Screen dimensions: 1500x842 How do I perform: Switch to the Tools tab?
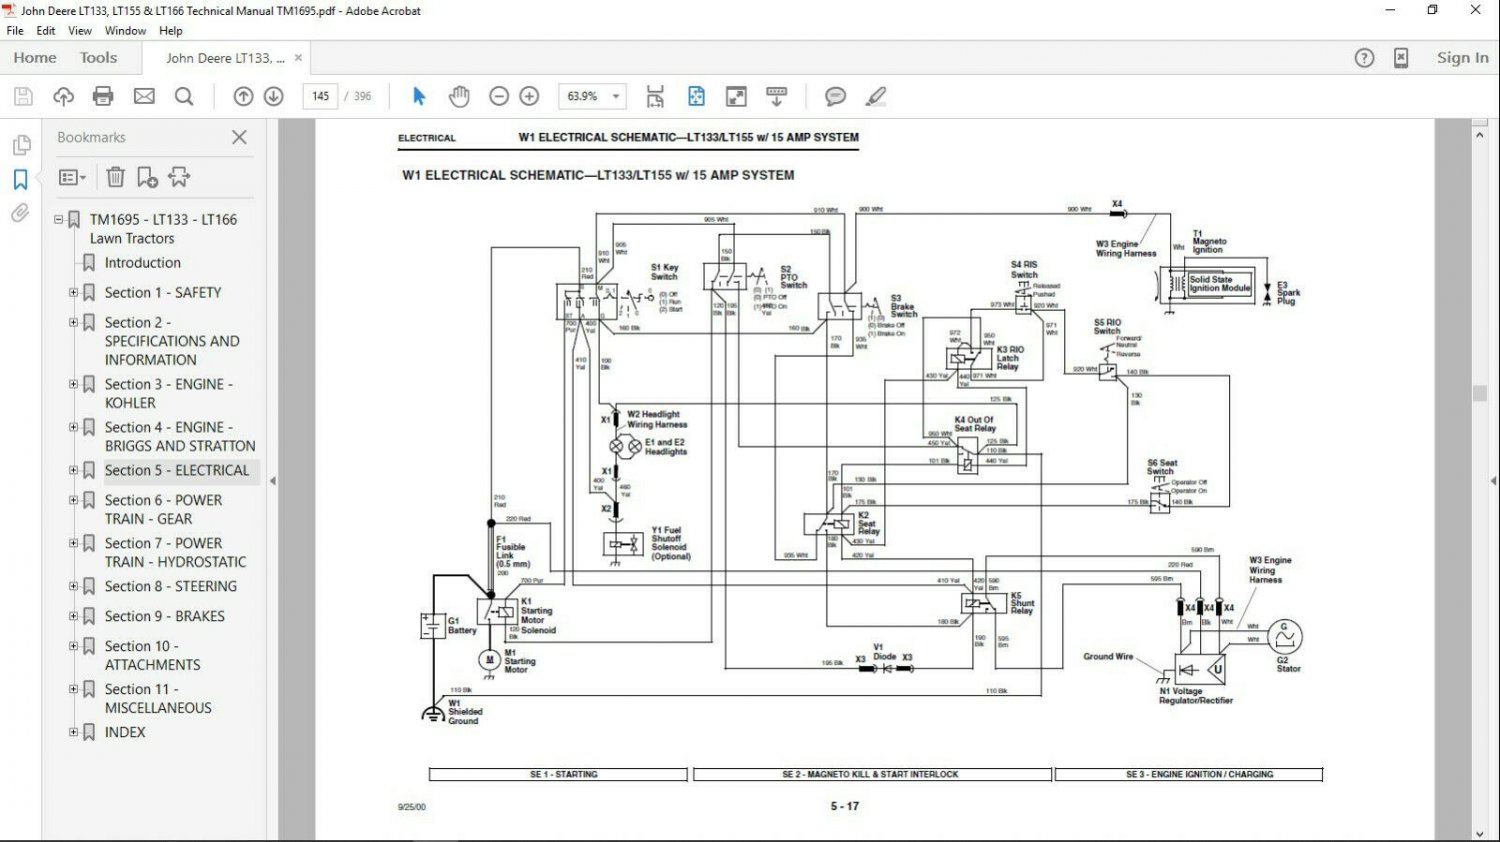tap(98, 58)
